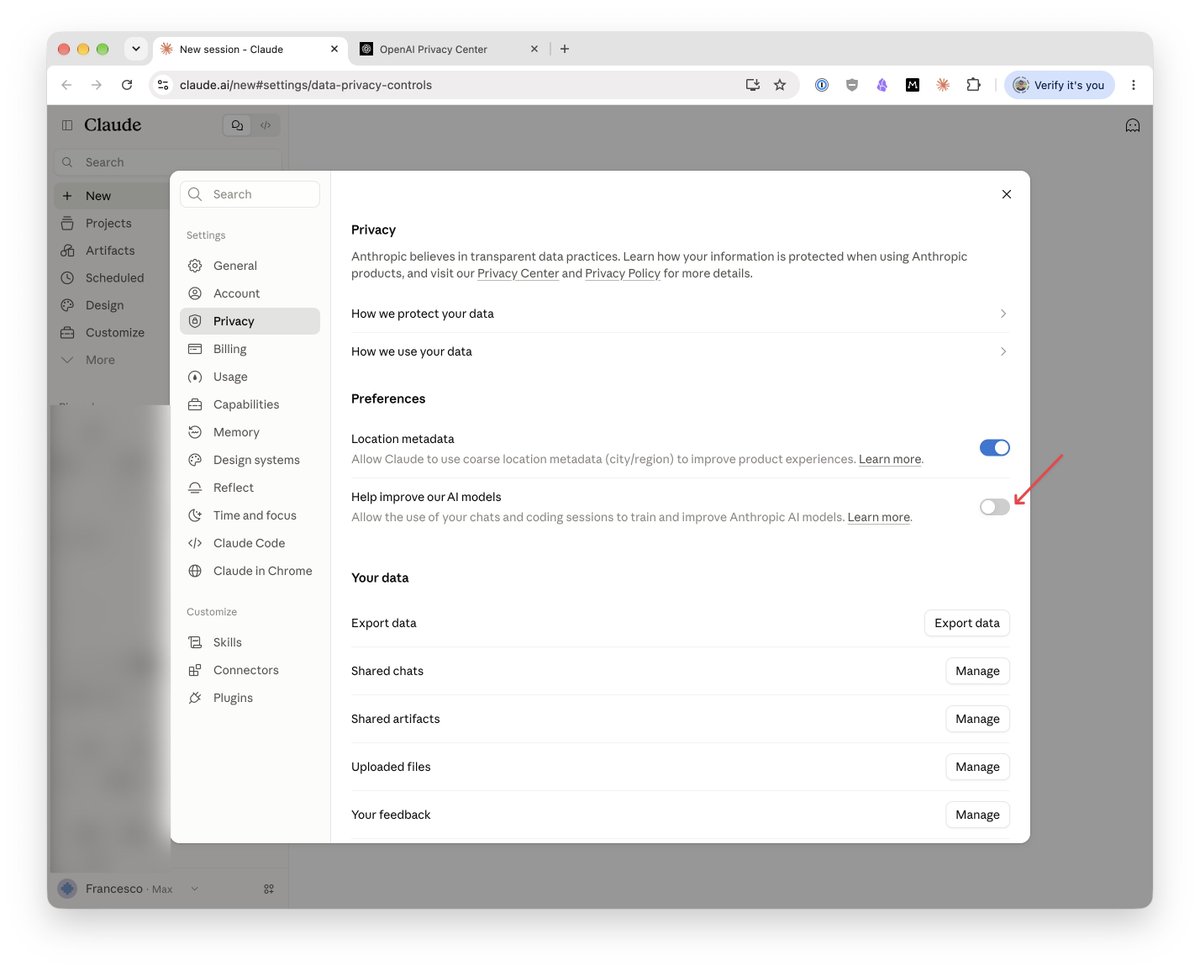Click install app icon in address bar
The height and width of the screenshot is (971, 1200).
753,85
